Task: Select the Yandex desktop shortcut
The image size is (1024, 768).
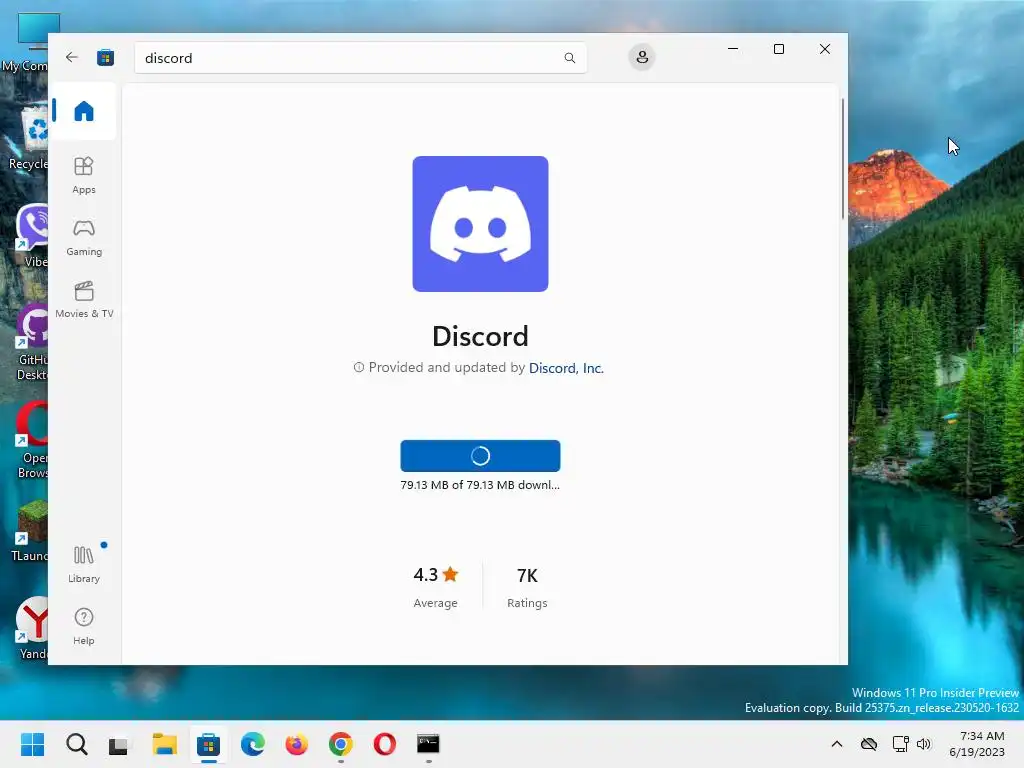Action: coord(33,628)
